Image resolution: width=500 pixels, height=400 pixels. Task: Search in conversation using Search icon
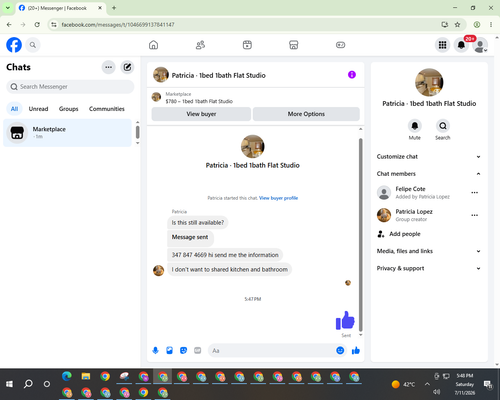(x=443, y=126)
